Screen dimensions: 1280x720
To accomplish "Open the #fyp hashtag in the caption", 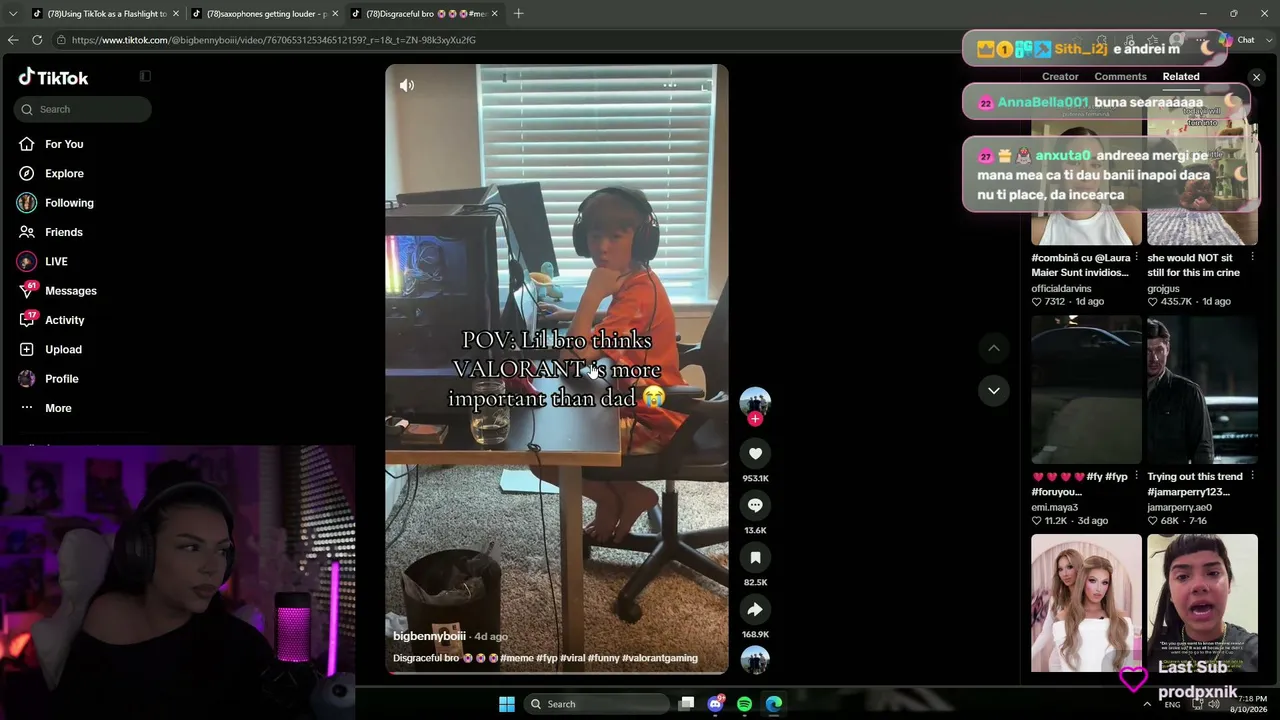I will pos(547,658).
